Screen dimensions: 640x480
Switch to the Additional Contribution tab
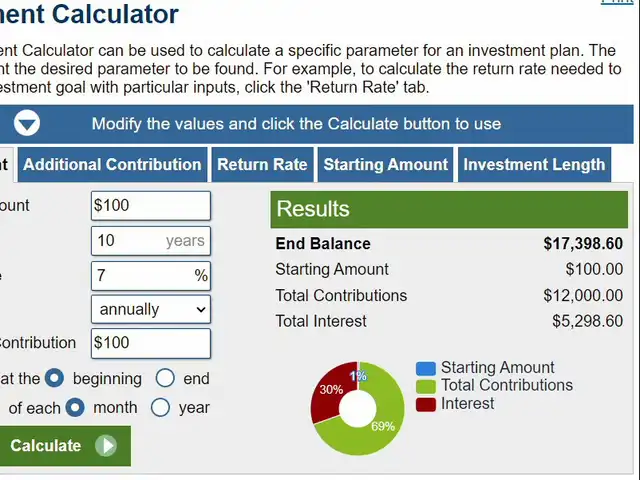pyautogui.click(x=112, y=164)
